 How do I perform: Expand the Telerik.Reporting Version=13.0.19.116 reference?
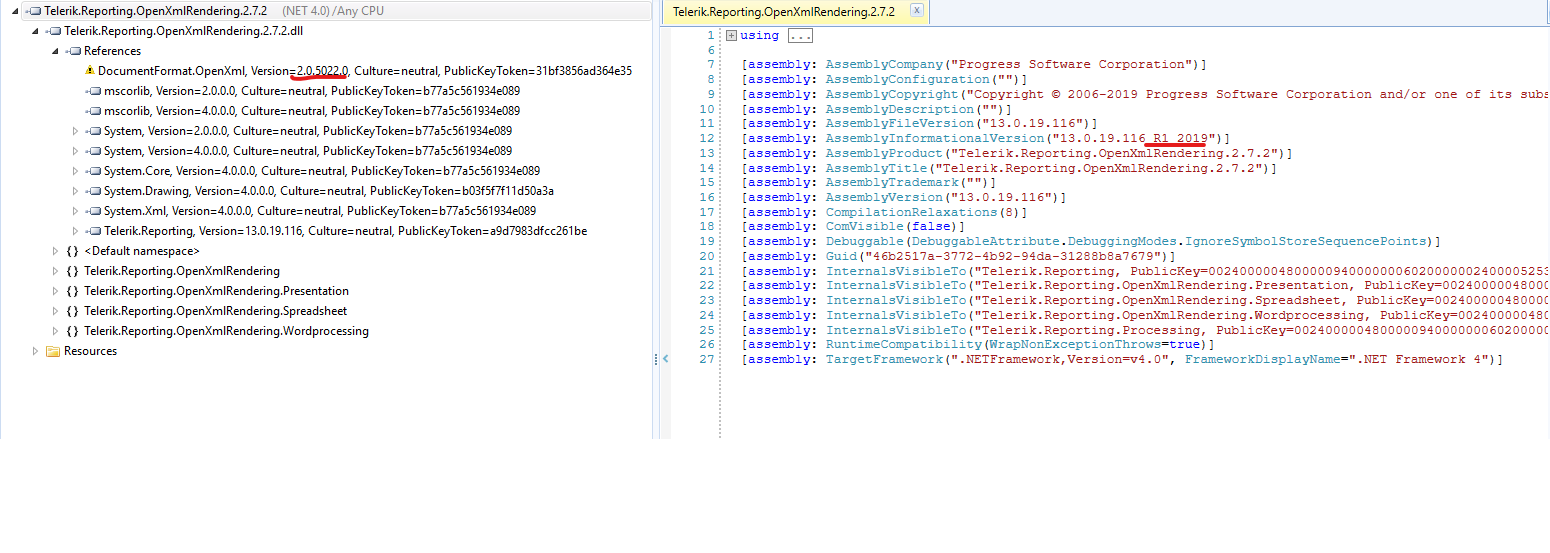tap(75, 231)
